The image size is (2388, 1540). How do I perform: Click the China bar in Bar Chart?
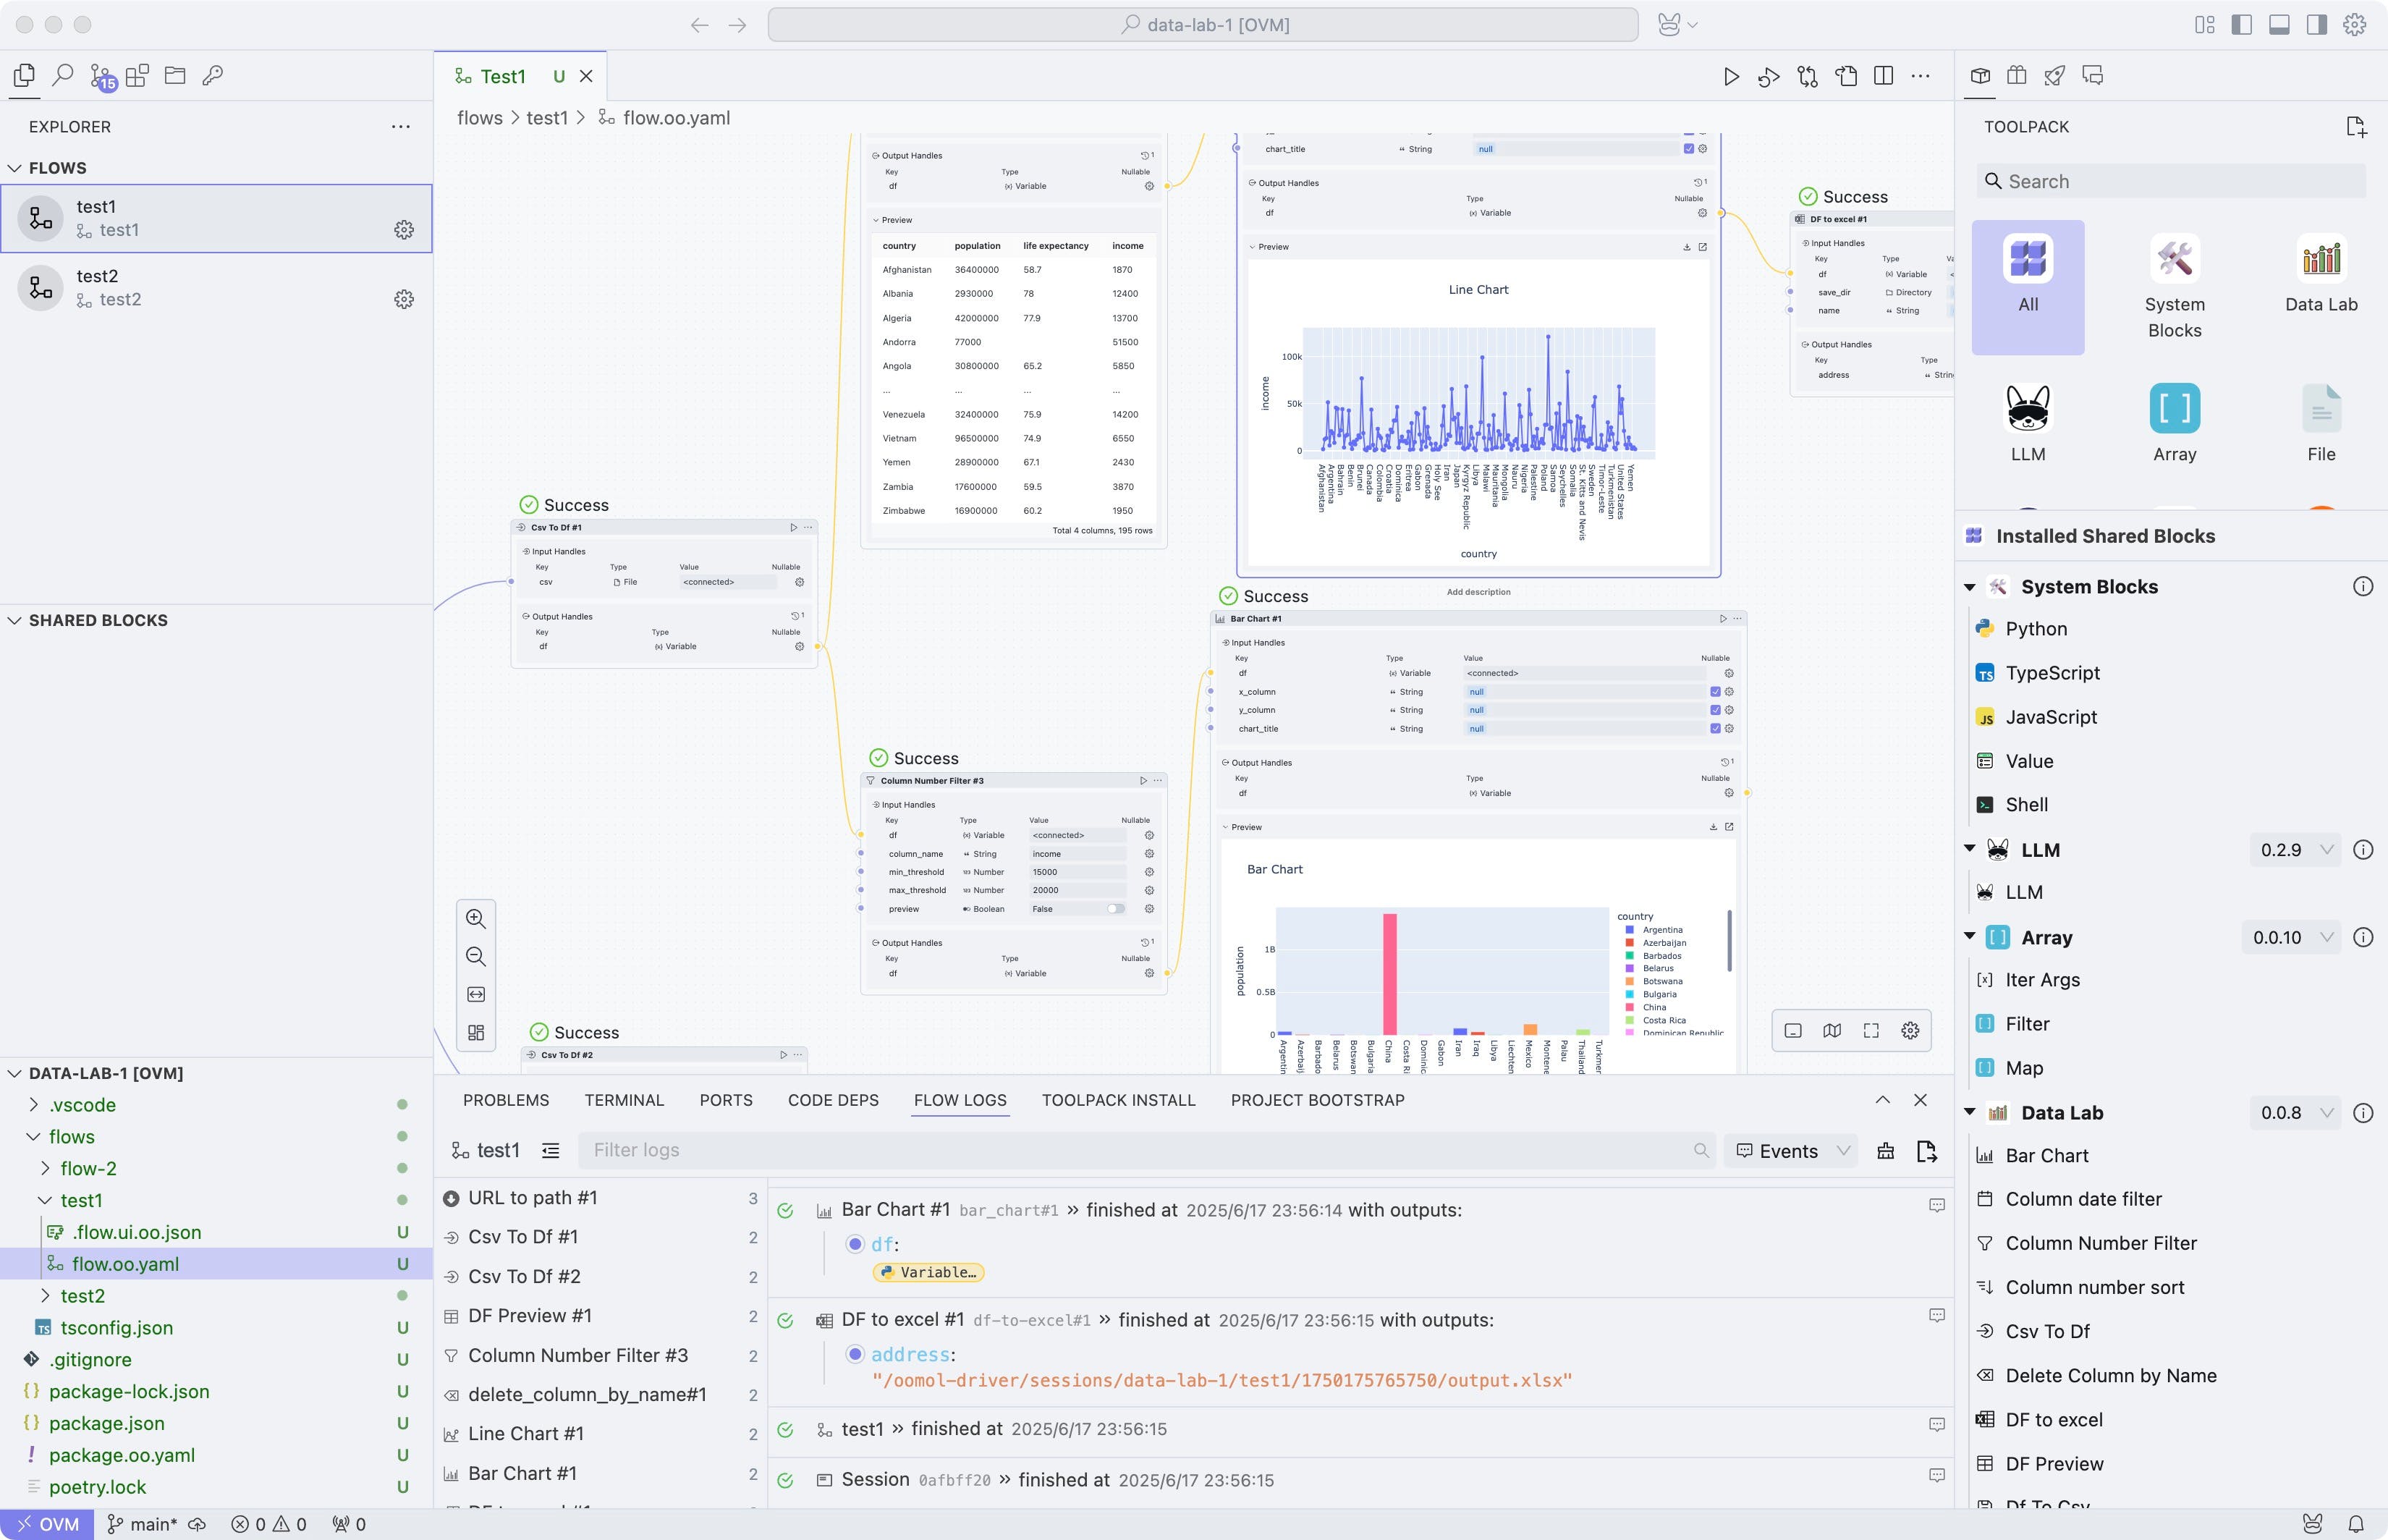point(1389,973)
